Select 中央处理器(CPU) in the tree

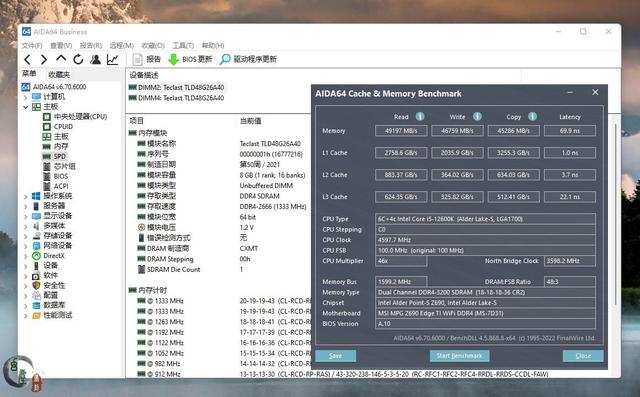pos(80,117)
